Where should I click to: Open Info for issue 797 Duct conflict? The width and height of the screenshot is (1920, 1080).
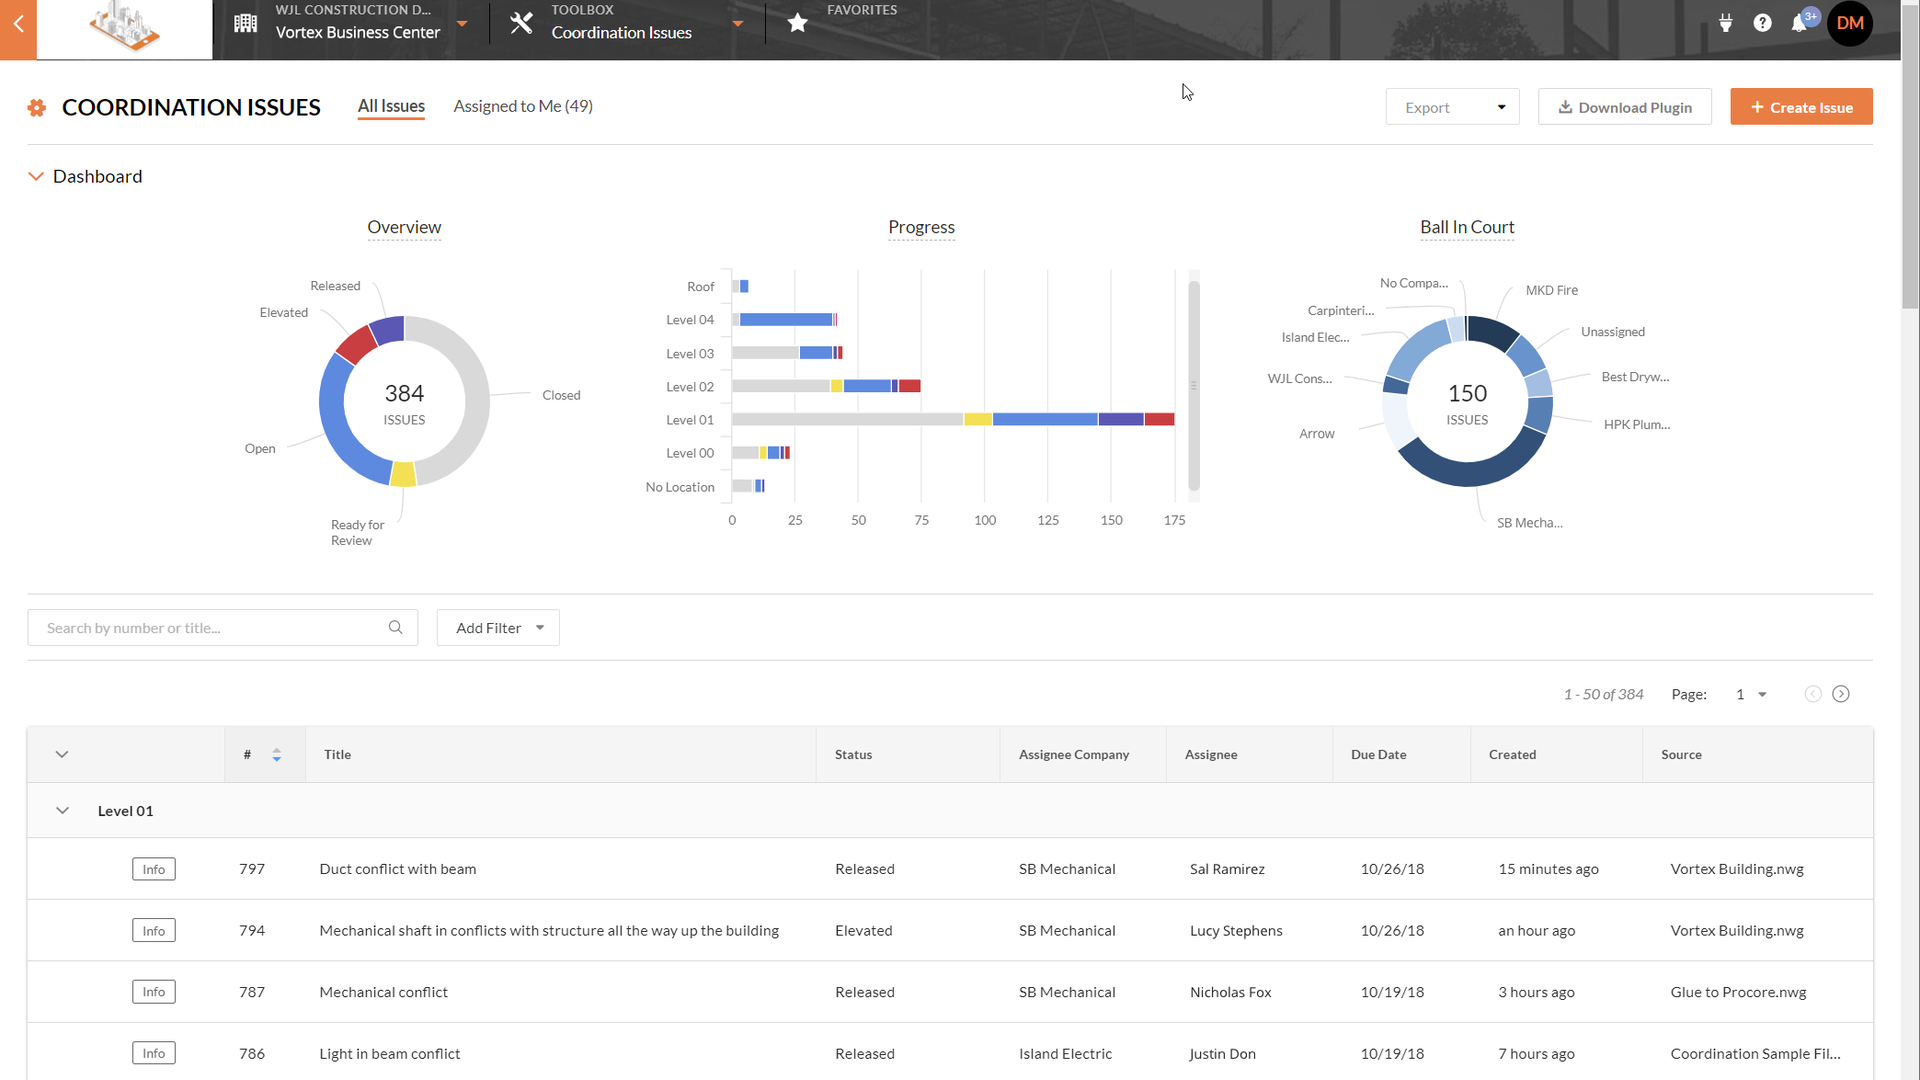click(x=153, y=868)
